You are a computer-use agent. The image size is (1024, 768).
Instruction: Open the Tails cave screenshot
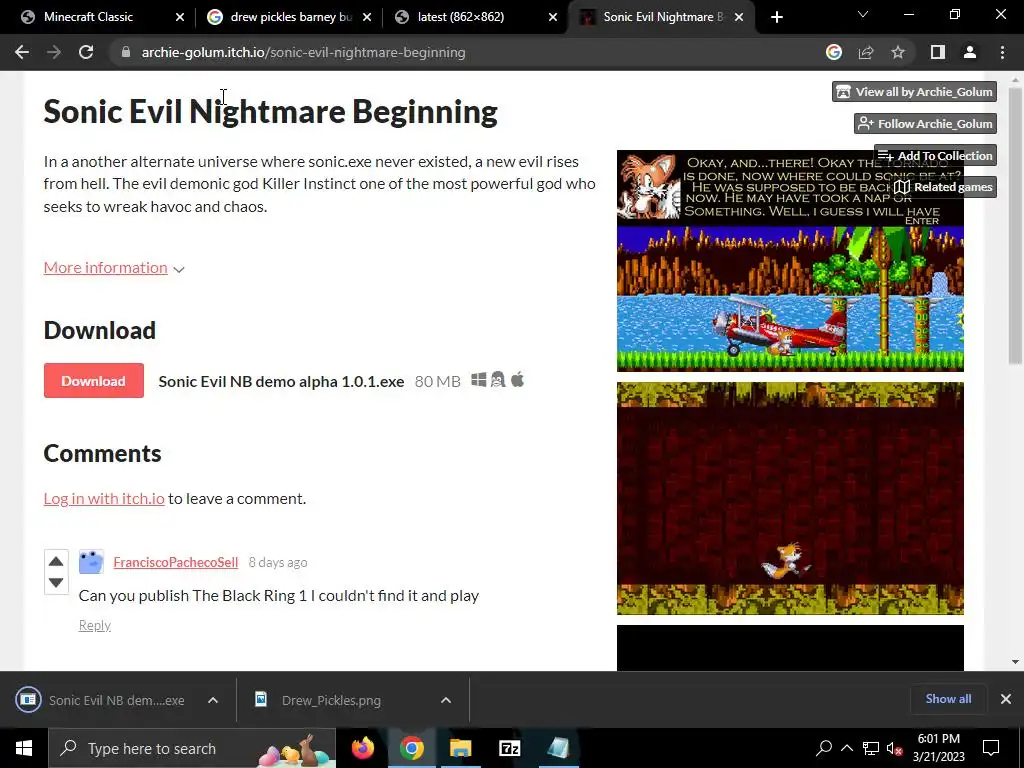[x=790, y=498]
